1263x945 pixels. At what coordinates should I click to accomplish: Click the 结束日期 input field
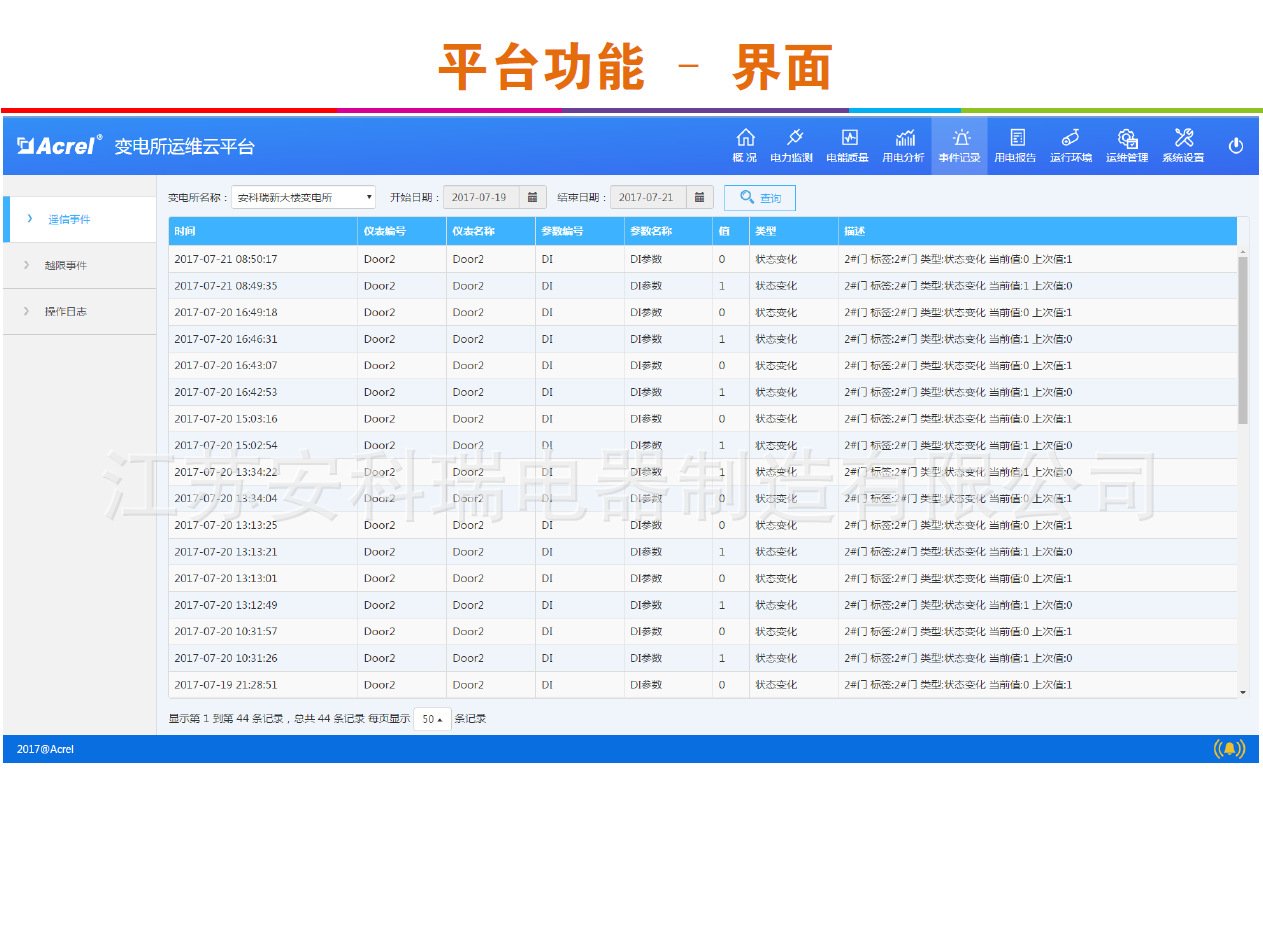click(x=649, y=197)
